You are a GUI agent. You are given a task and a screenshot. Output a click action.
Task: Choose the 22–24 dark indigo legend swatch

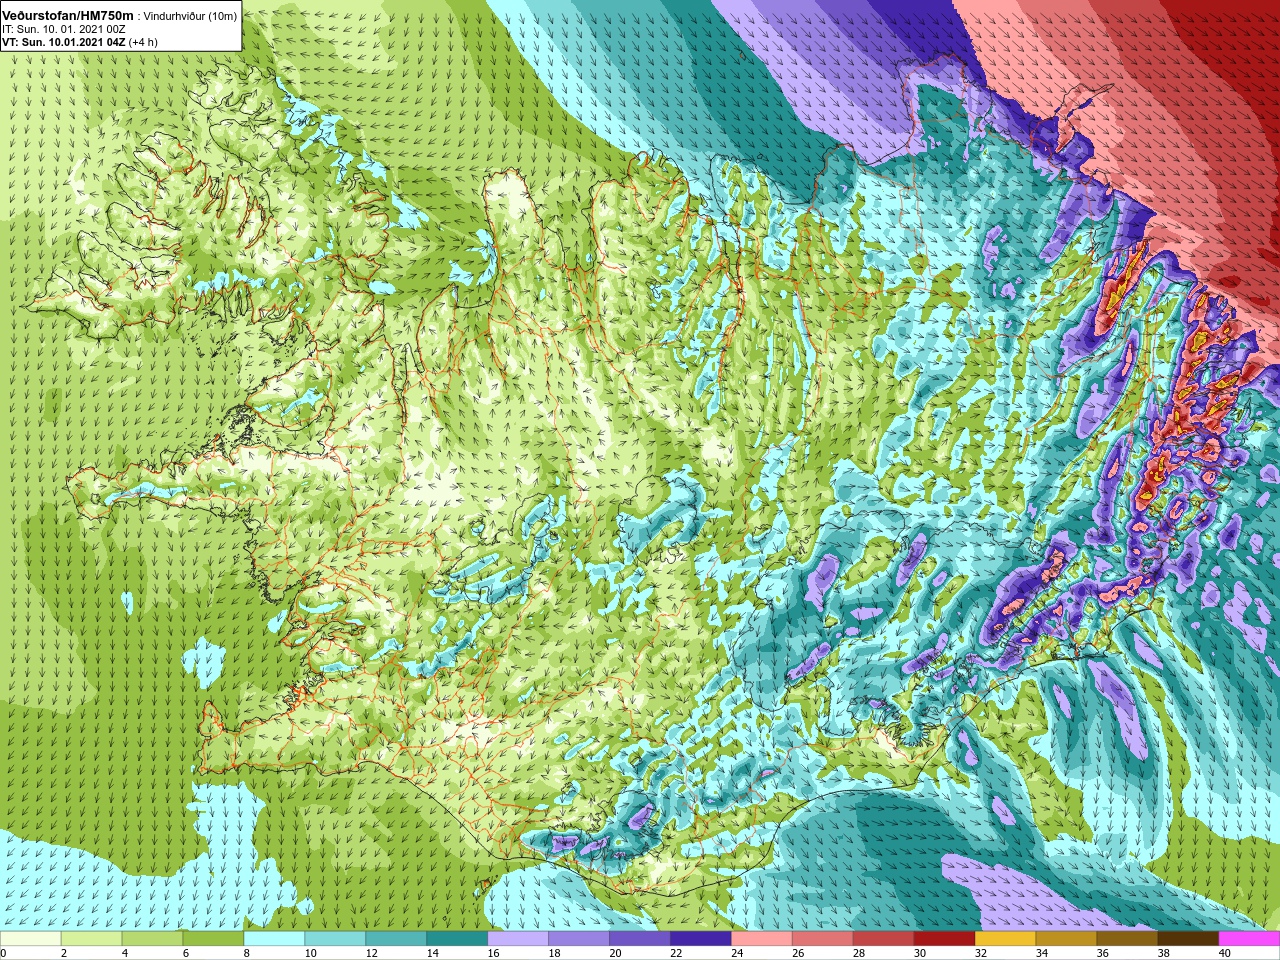click(701, 938)
